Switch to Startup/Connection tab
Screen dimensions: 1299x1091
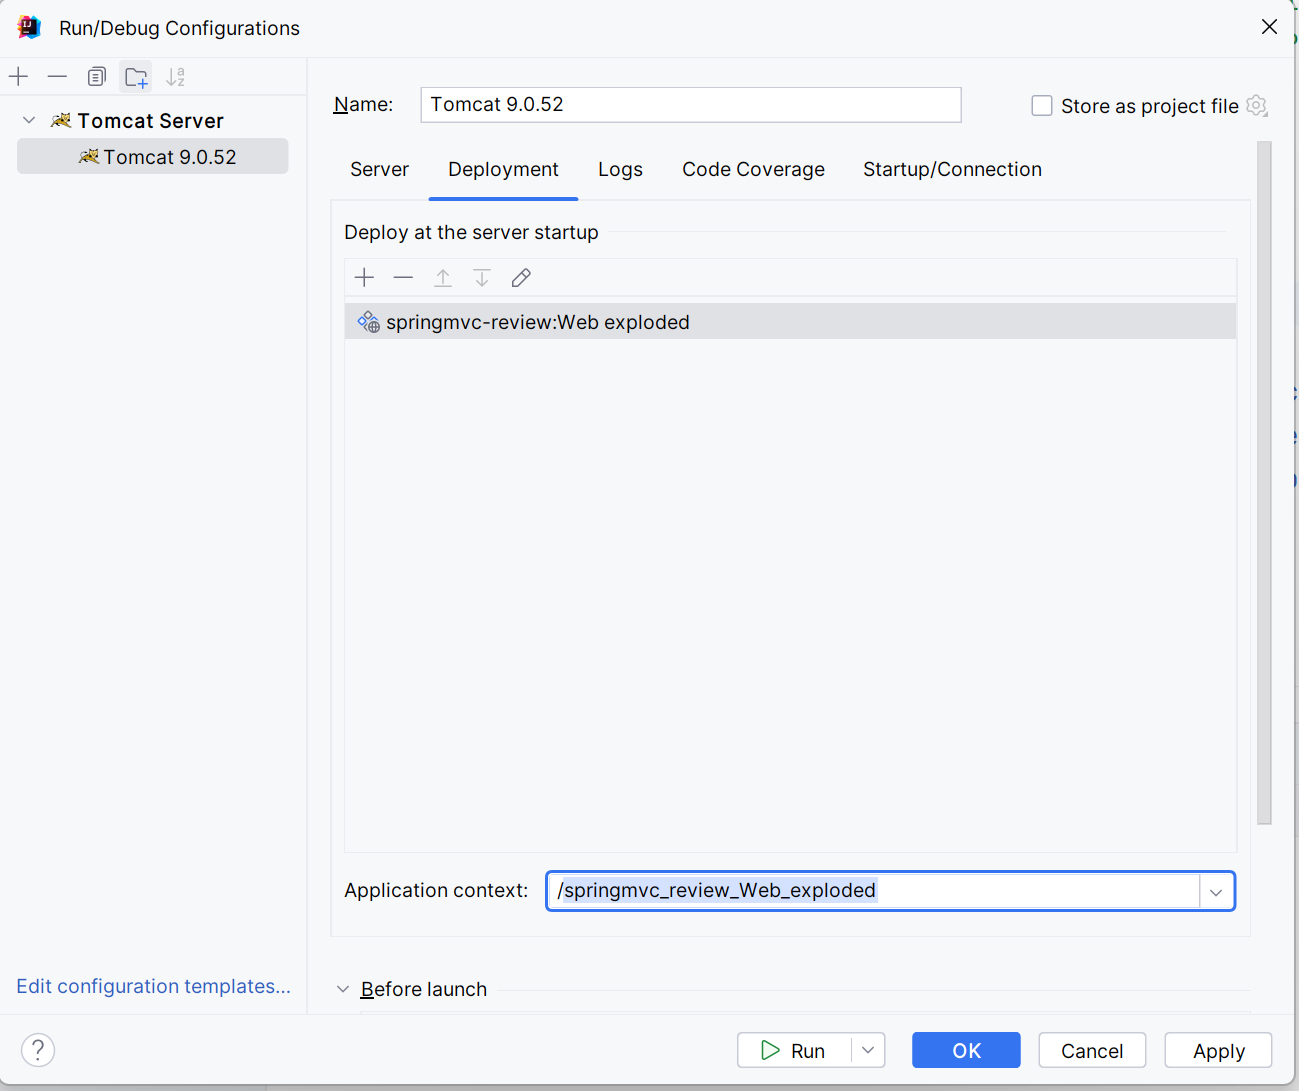(x=953, y=169)
